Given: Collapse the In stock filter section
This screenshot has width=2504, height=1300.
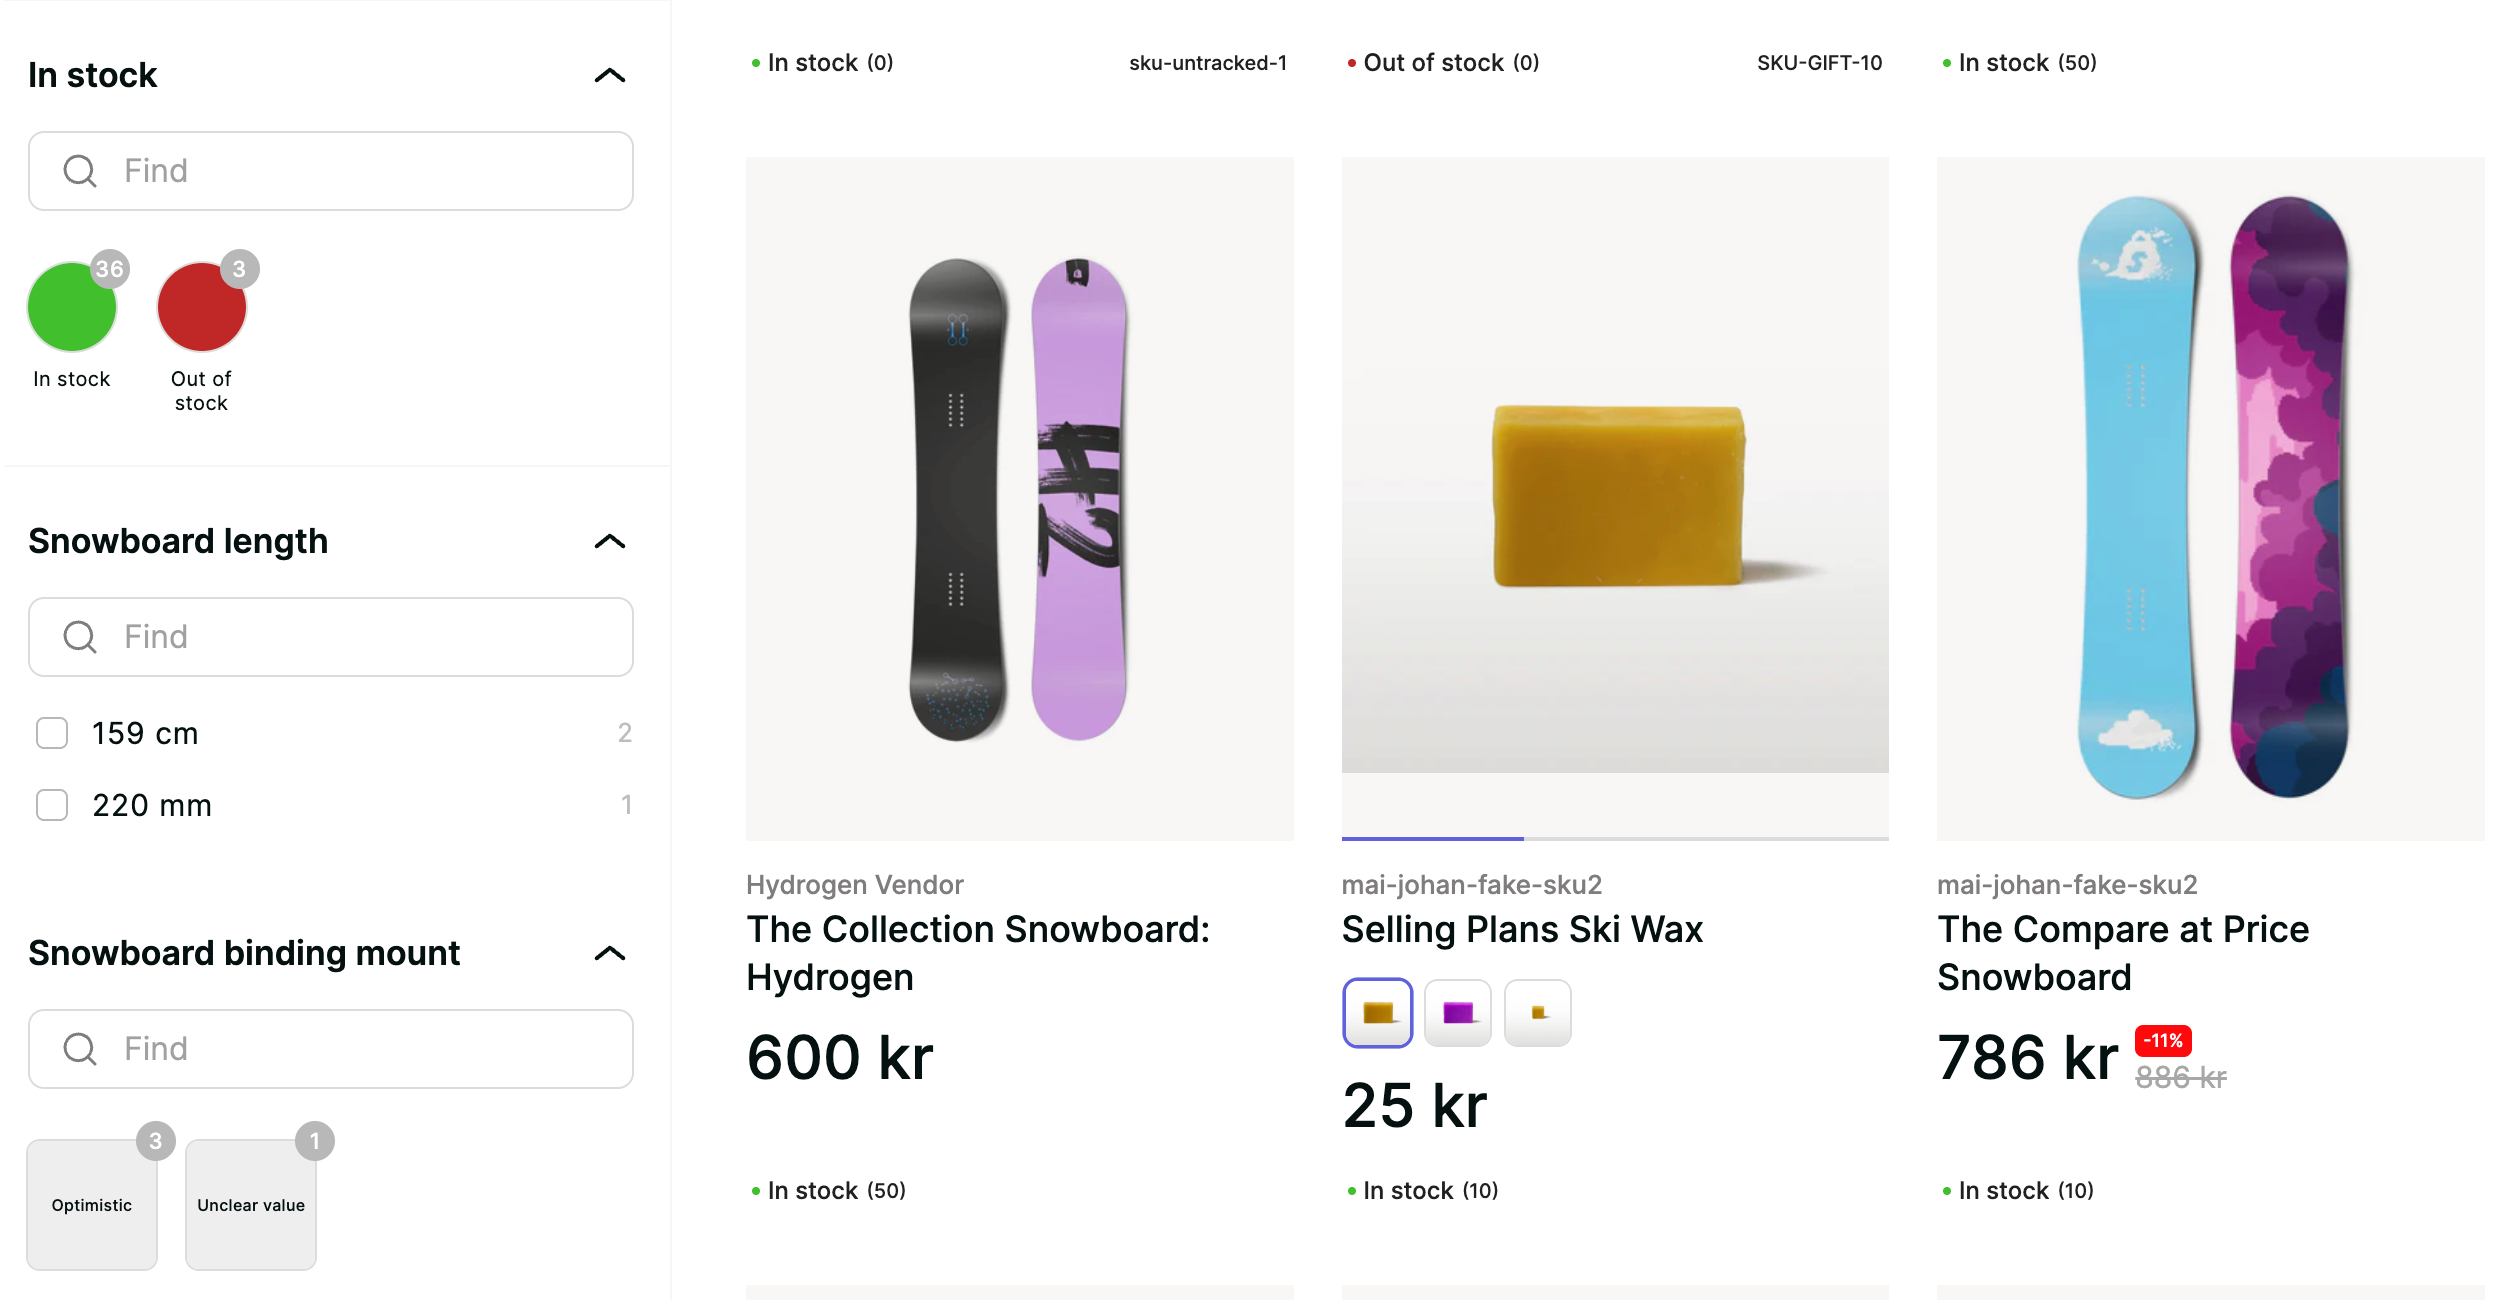Looking at the screenshot, I should (x=609, y=76).
